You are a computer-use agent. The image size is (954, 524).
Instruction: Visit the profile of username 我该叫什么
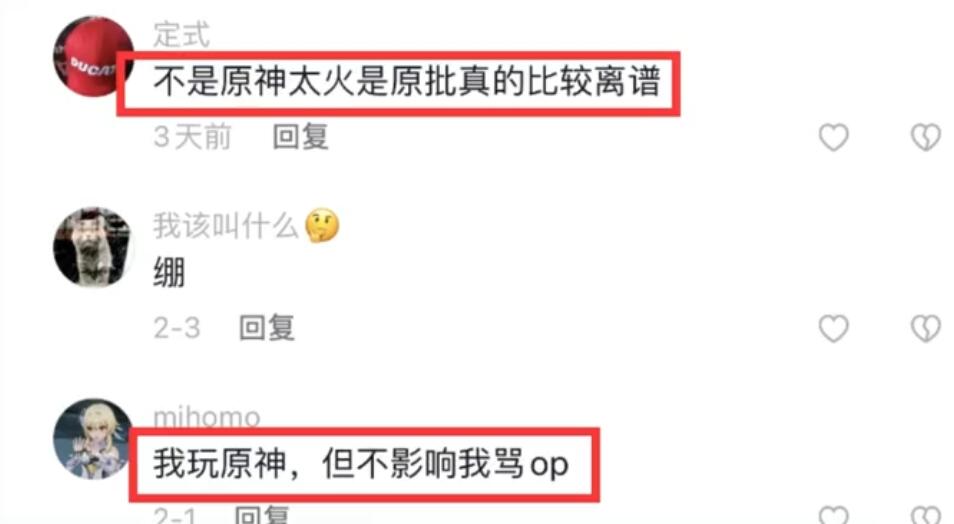[x=226, y=226]
